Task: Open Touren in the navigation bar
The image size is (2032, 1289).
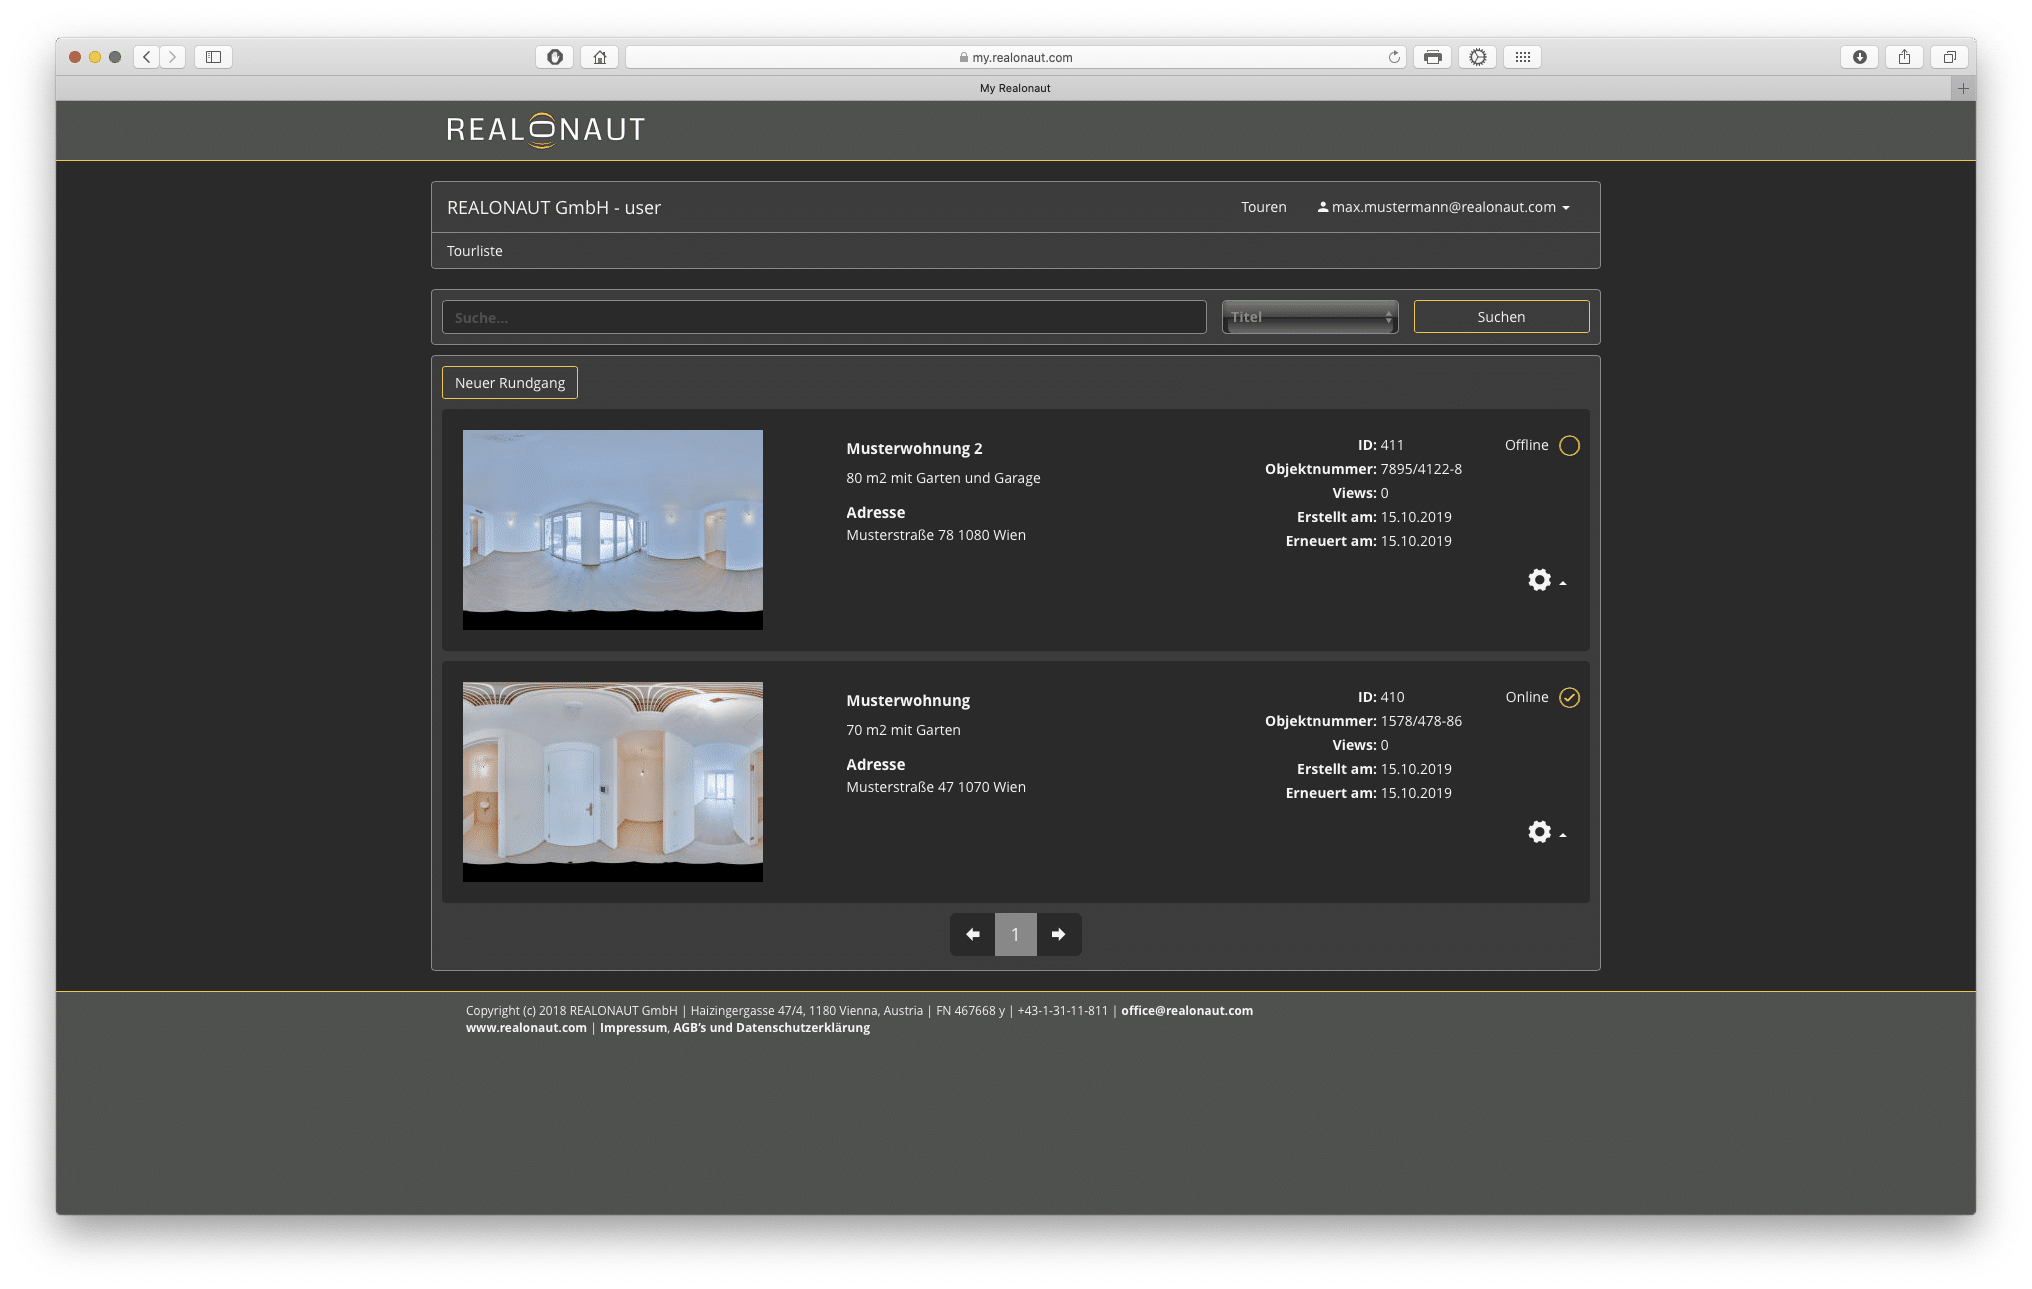Action: point(1263,207)
